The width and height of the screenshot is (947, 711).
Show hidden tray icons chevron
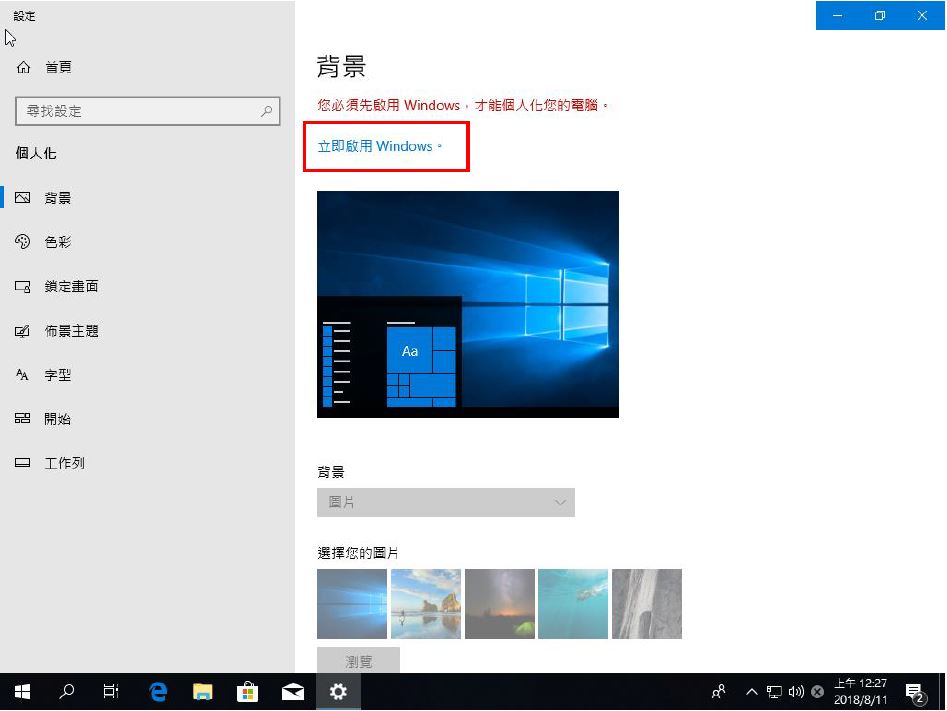pos(751,692)
